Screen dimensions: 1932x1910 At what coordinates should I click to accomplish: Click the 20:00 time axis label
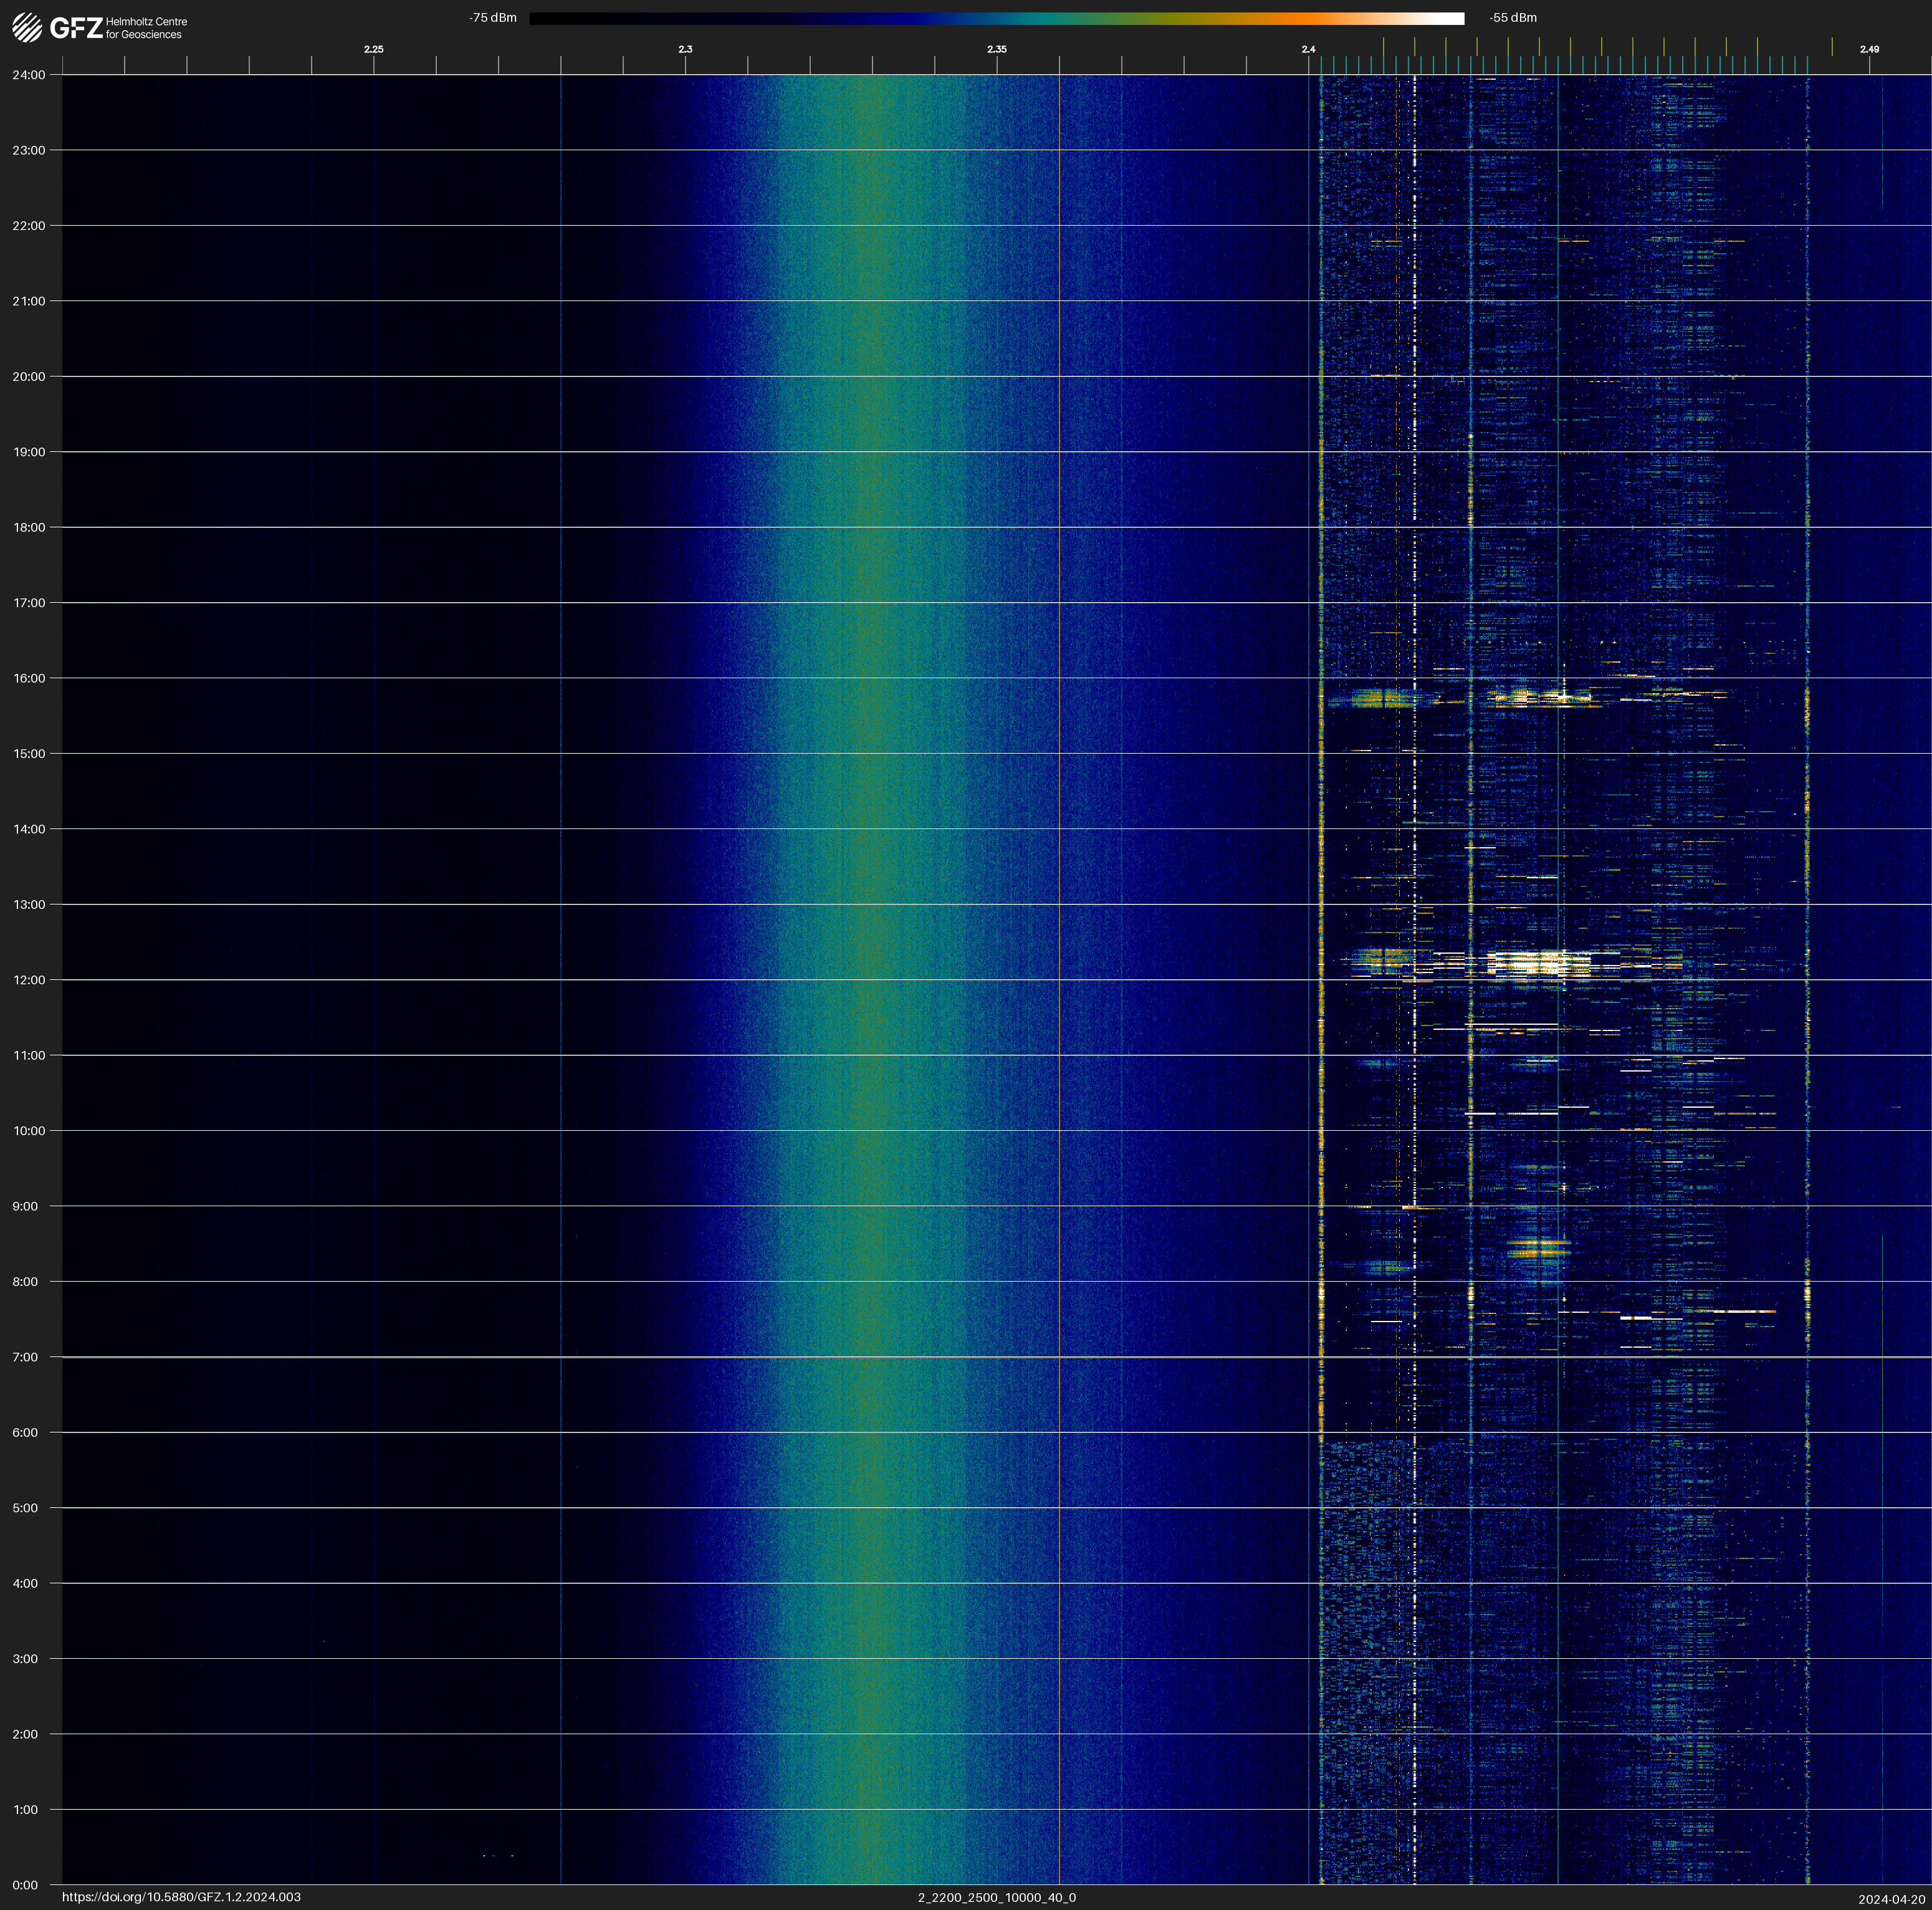tap(29, 377)
